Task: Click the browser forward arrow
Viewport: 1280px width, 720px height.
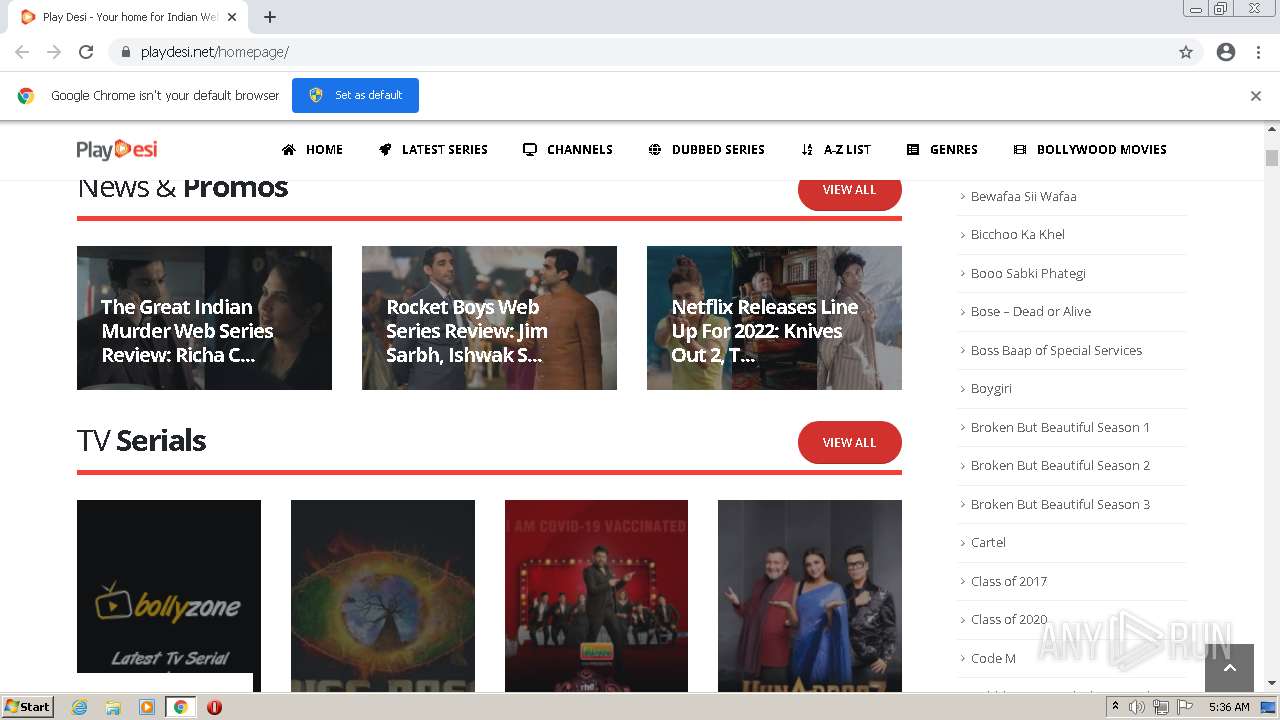Action: pos(54,52)
